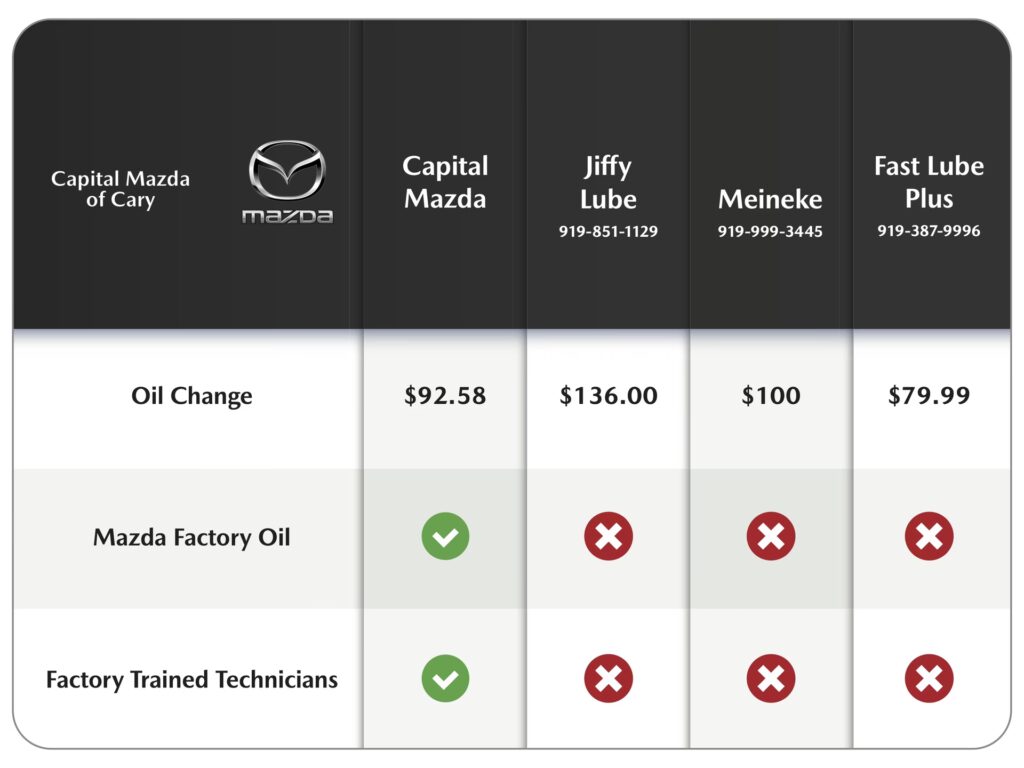Screen dimensions: 1024x768
Task: Click the Mazda logo emblem
Action: 288,171
